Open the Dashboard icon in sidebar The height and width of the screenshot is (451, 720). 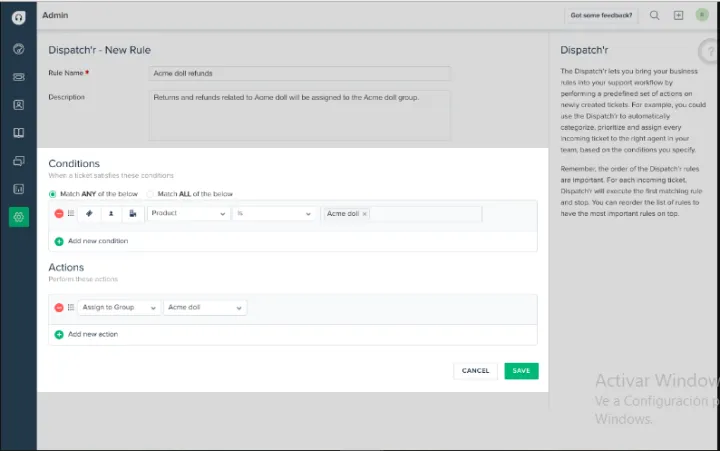point(18,48)
